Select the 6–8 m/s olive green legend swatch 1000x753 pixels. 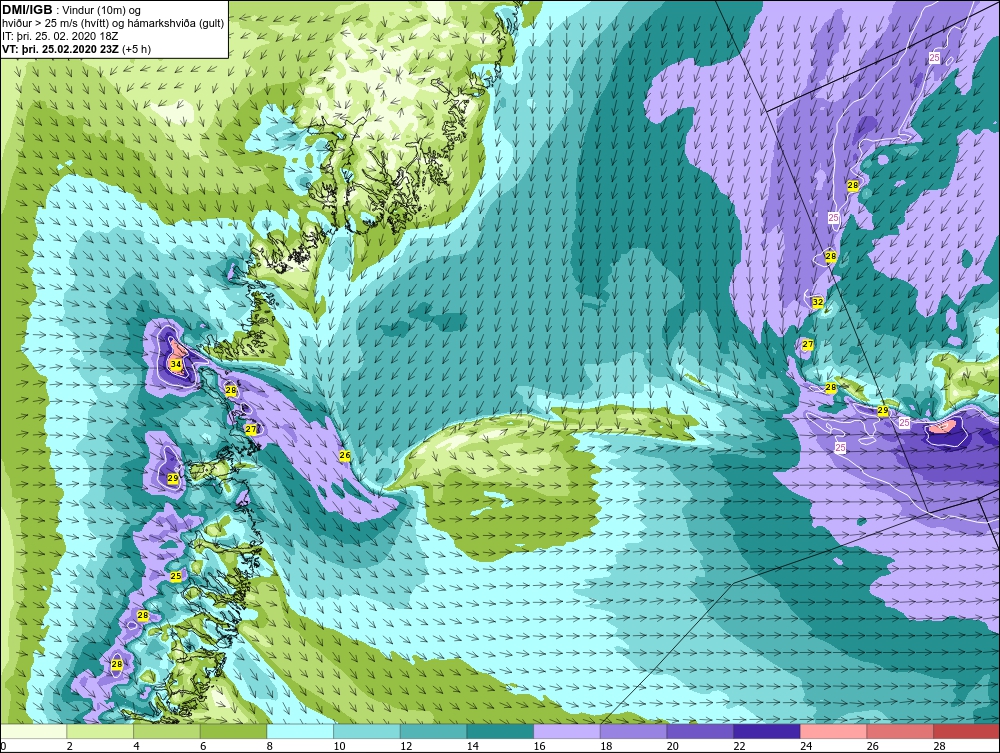(233, 731)
